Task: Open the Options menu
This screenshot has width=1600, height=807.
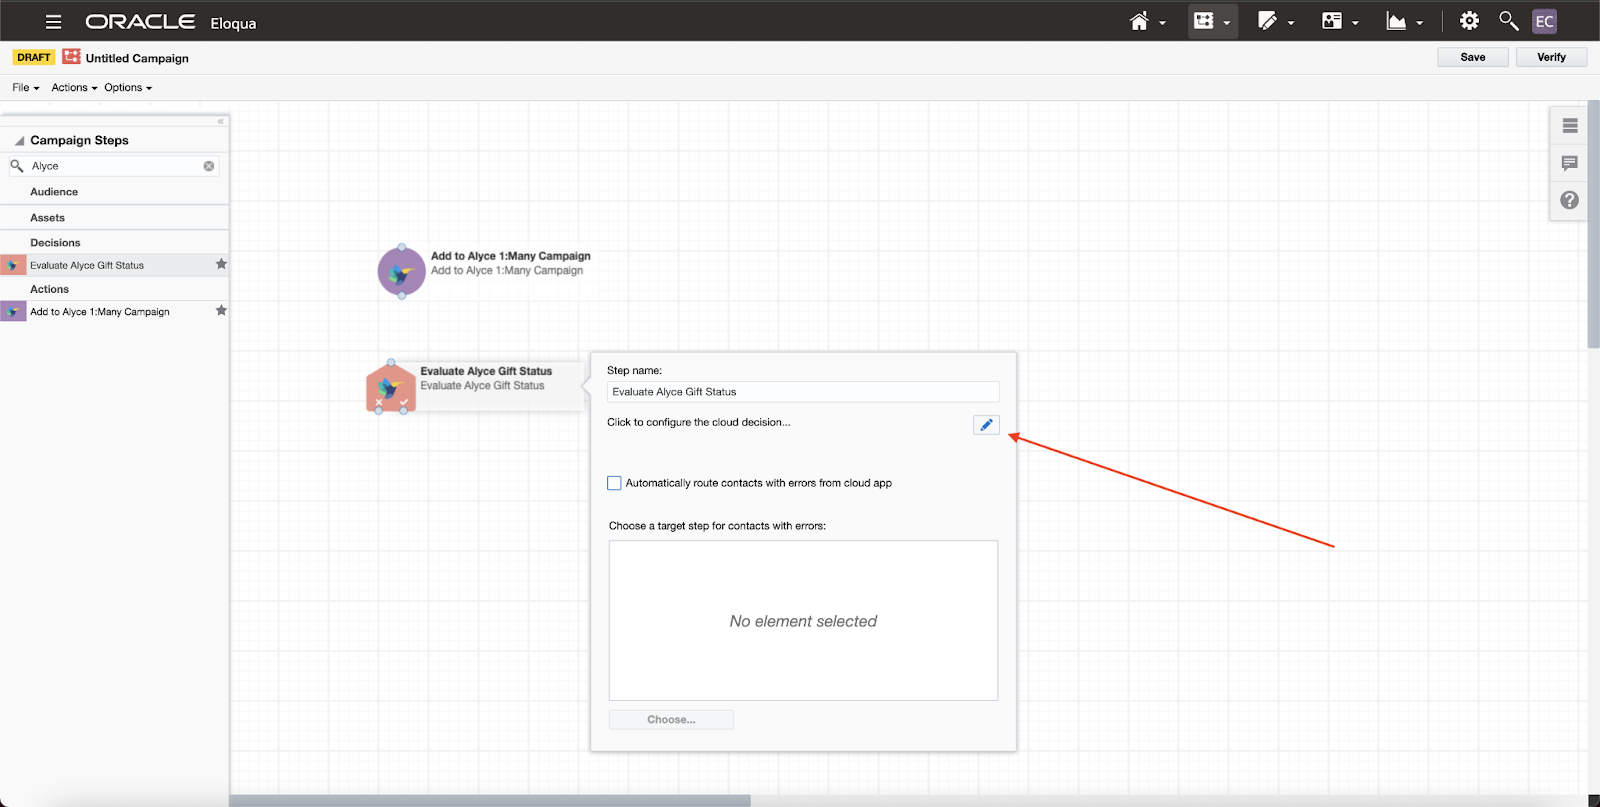Action: [x=128, y=88]
